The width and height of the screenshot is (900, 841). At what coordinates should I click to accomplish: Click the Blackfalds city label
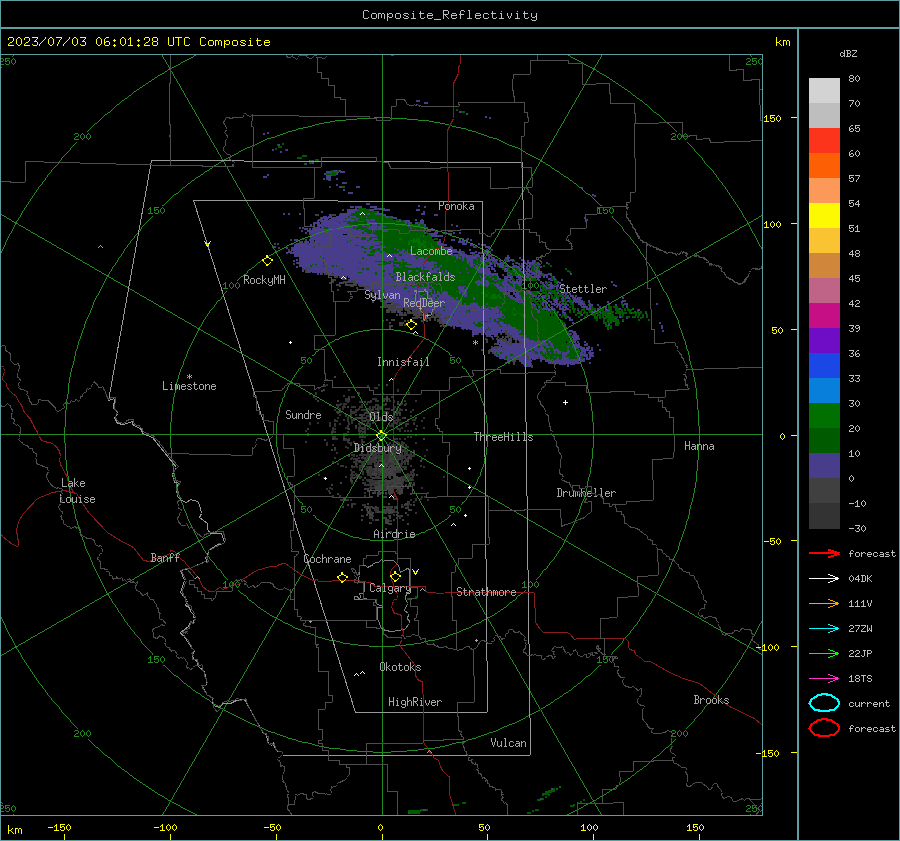(425, 277)
